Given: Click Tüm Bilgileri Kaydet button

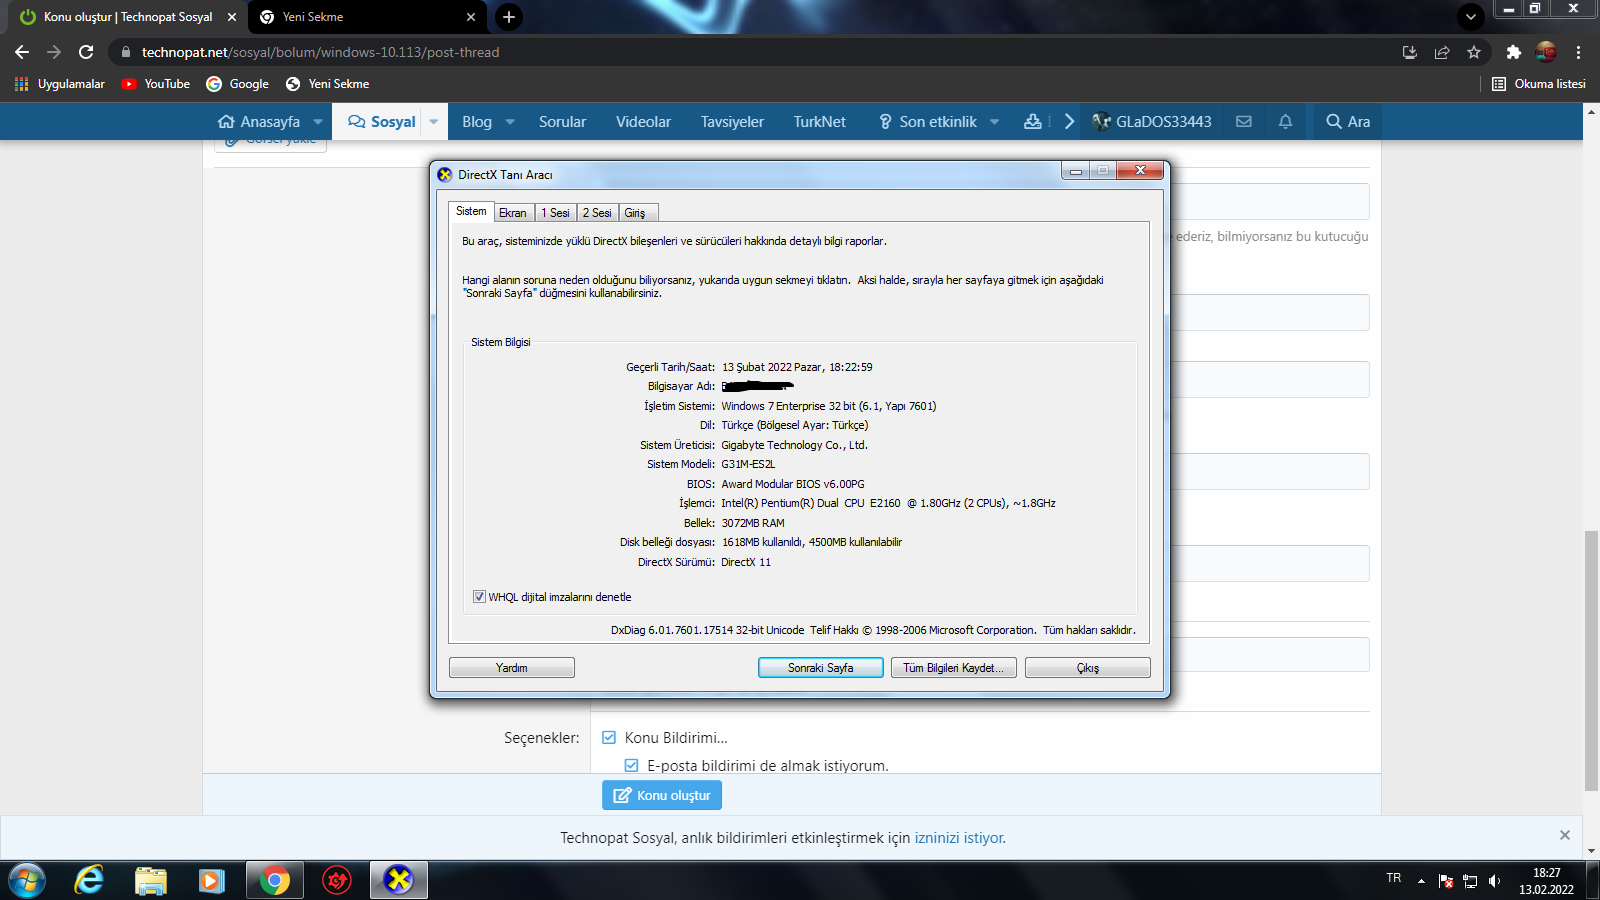Looking at the screenshot, I should [954, 668].
